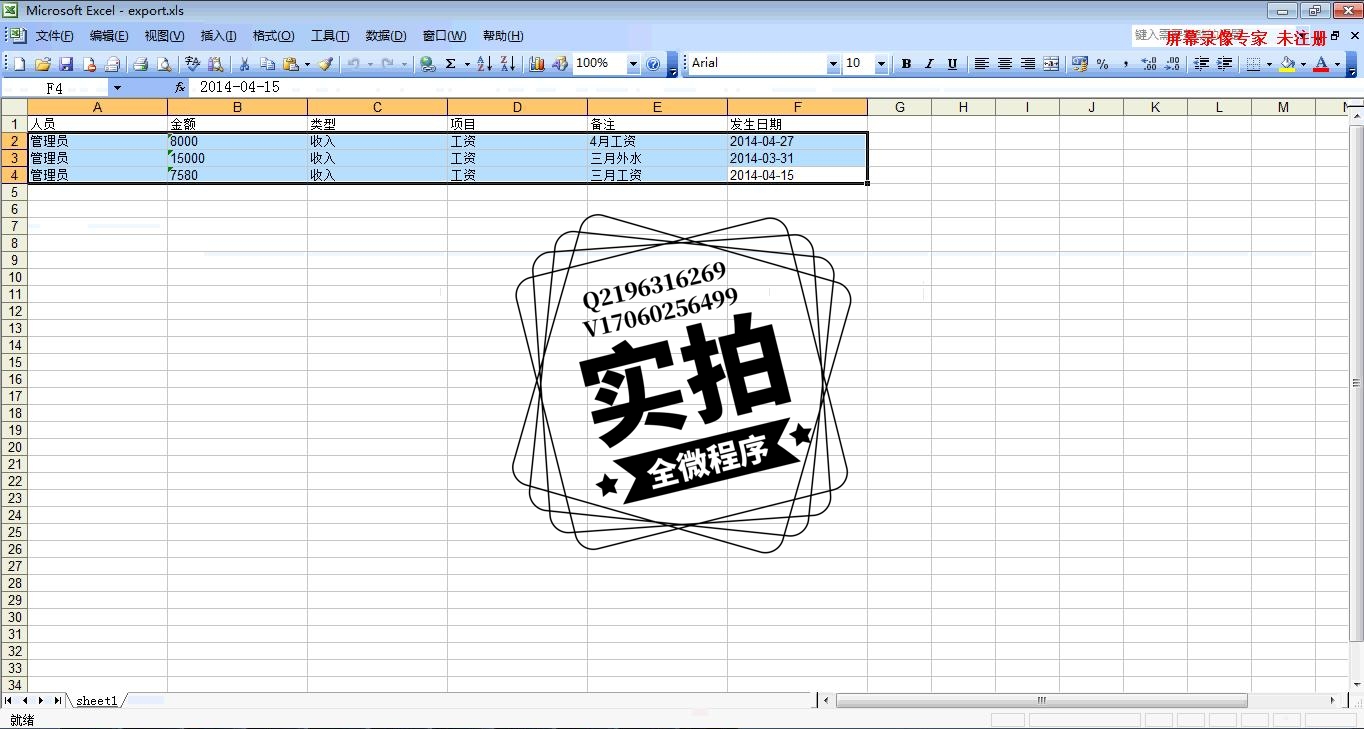Paste from clipboard icon
The height and width of the screenshot is (729, 1364).
pyautogui.click(x=291, y=64)
